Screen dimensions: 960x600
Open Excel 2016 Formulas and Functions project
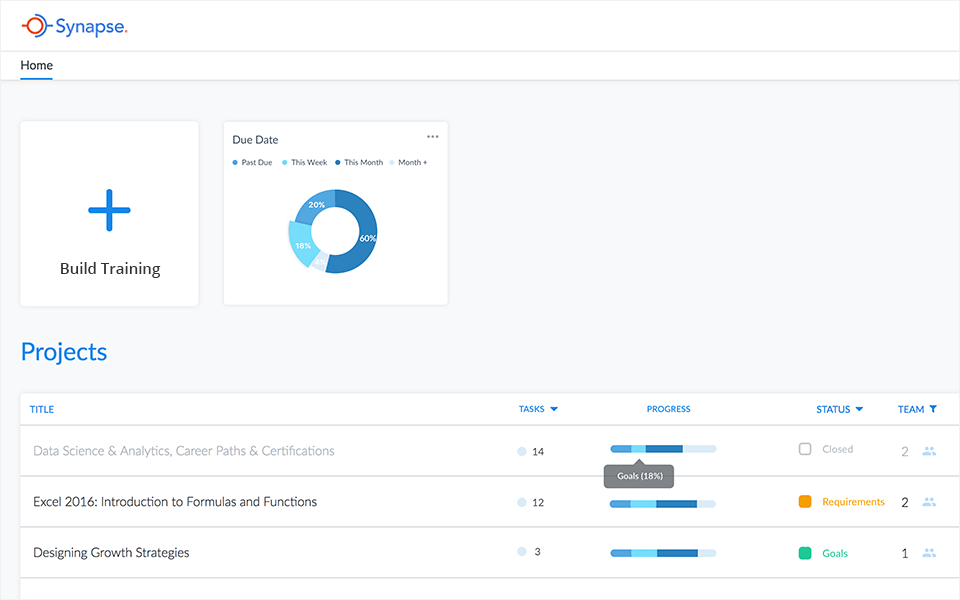click(x=175, y=502)
